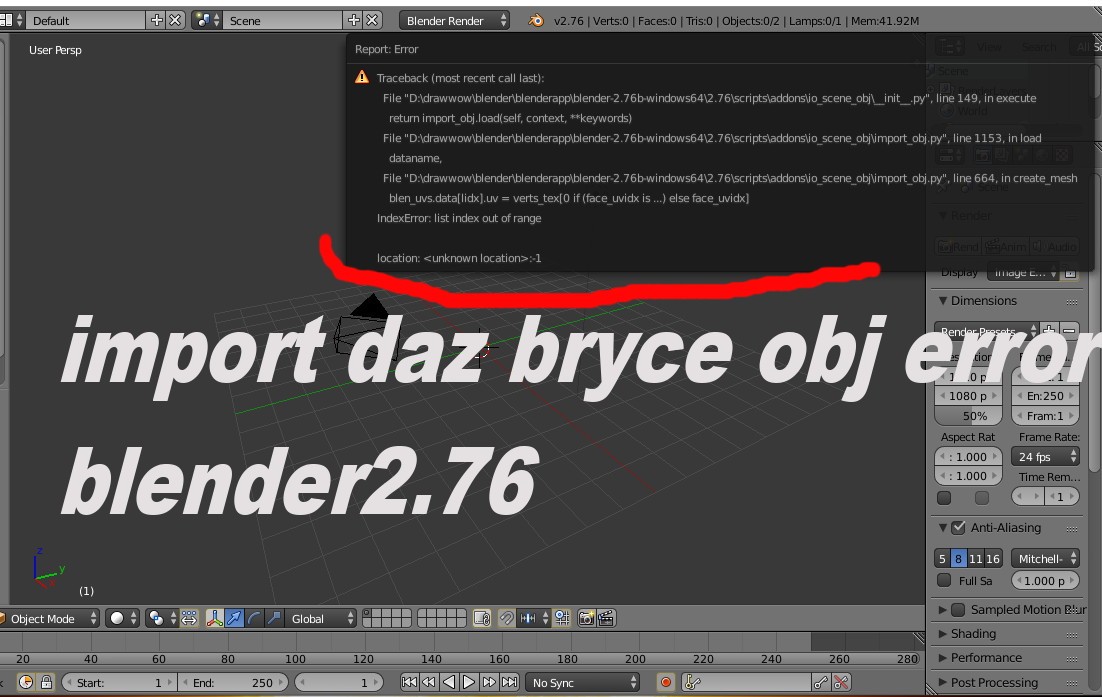Open the Mitchell- filter dropdown
Screen dimensions: 1102x697
pyautogui.click(x=1045, y=559)
